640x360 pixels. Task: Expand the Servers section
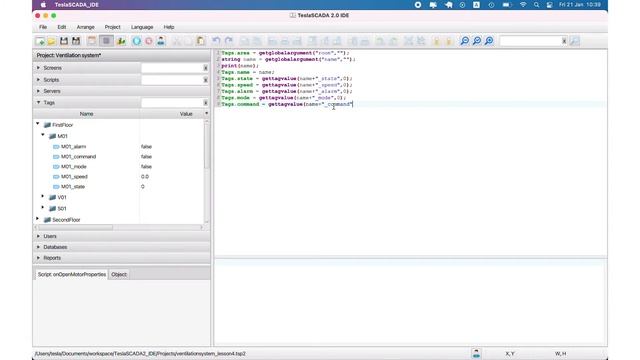click(x=38, y=91)
